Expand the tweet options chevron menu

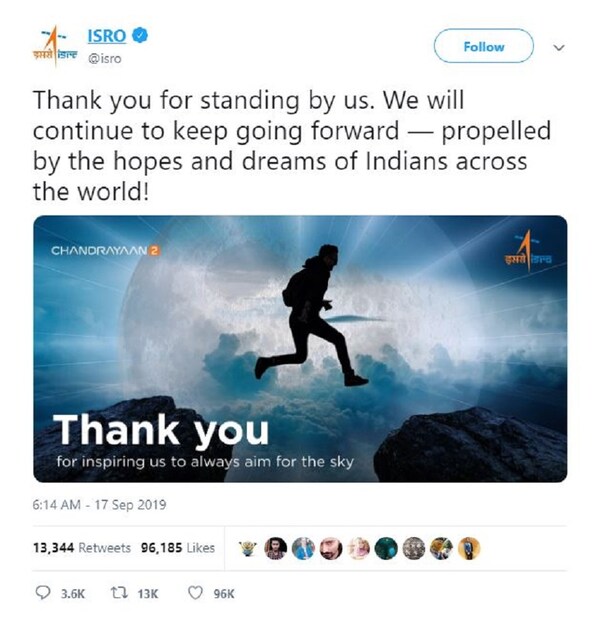[x=558, y=48]
